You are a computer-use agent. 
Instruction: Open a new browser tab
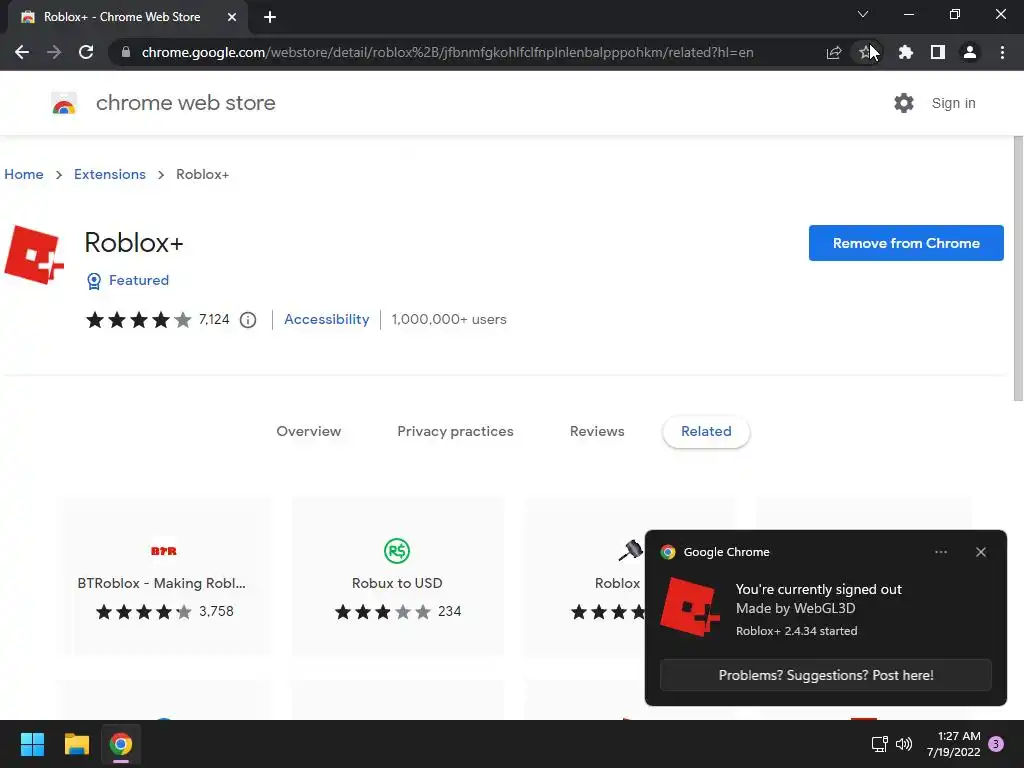coord(270,17)
